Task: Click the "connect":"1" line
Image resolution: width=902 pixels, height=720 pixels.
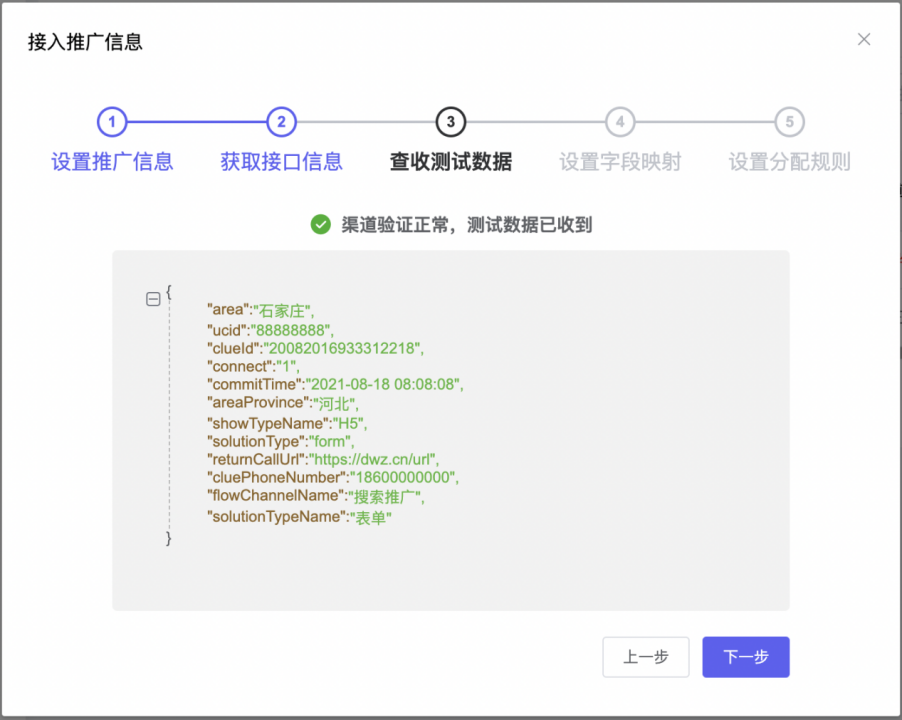Action: [253, 366]
